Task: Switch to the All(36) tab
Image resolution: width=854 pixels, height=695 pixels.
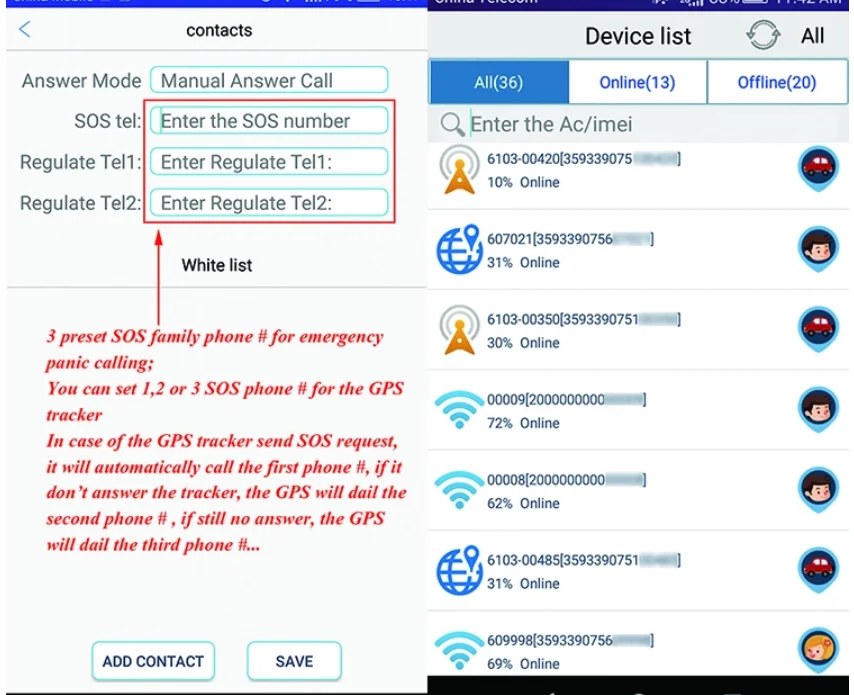Action: tap(499, 82)
